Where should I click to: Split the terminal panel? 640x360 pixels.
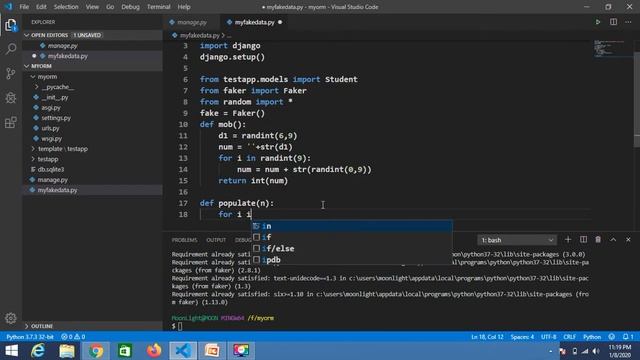click(583, 240)
